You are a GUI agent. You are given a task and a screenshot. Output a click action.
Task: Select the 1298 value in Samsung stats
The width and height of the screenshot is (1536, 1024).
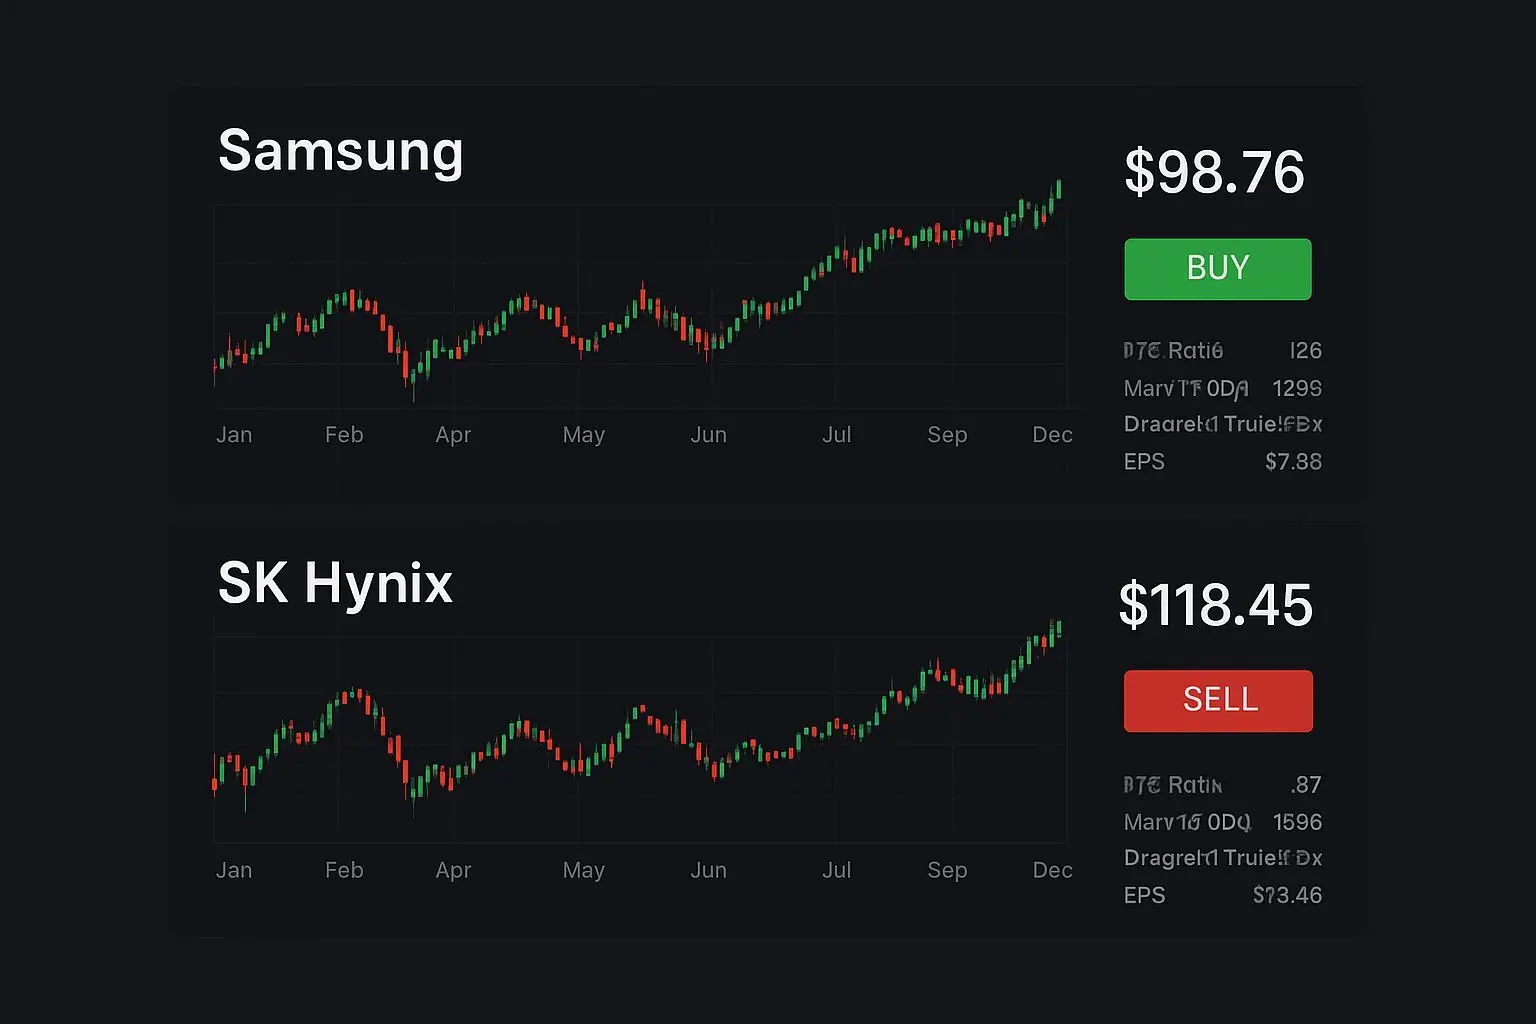point(1297,388)
